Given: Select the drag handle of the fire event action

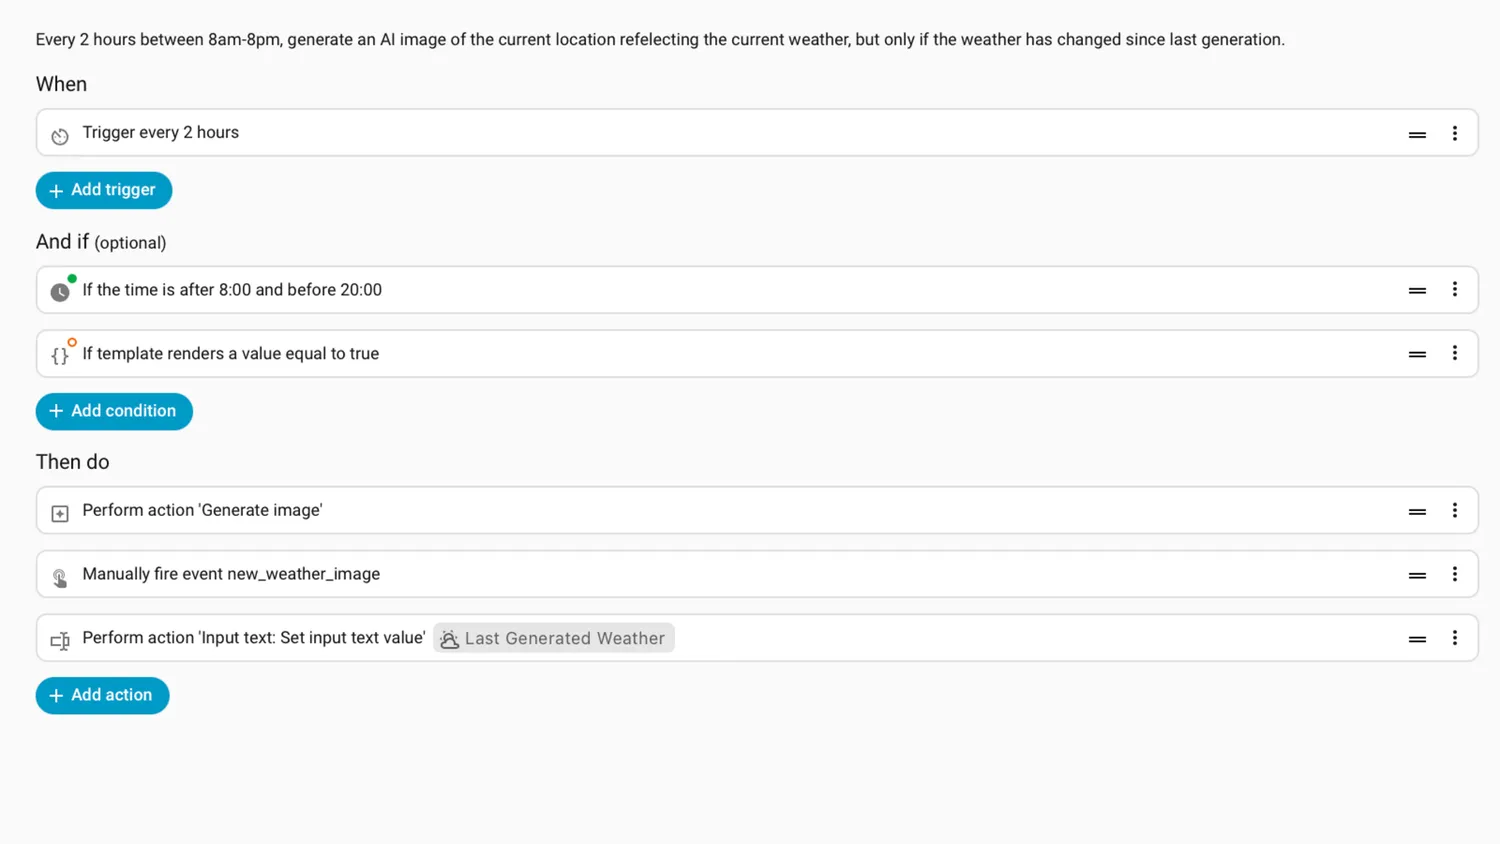Looking at the screenshot, I should 1417,575.
